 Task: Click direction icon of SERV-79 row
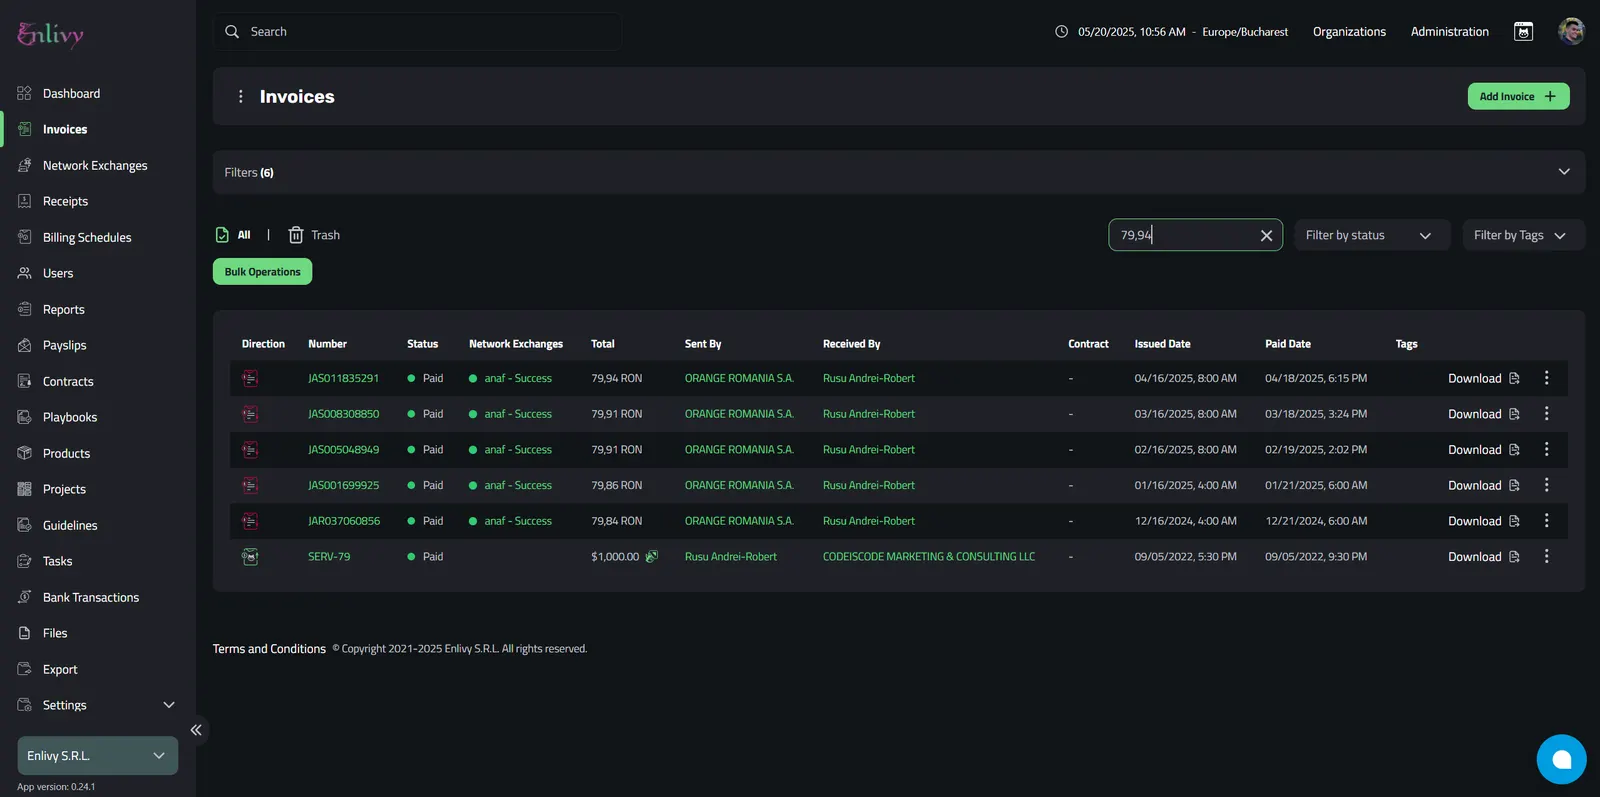click(x=250, y=556)
